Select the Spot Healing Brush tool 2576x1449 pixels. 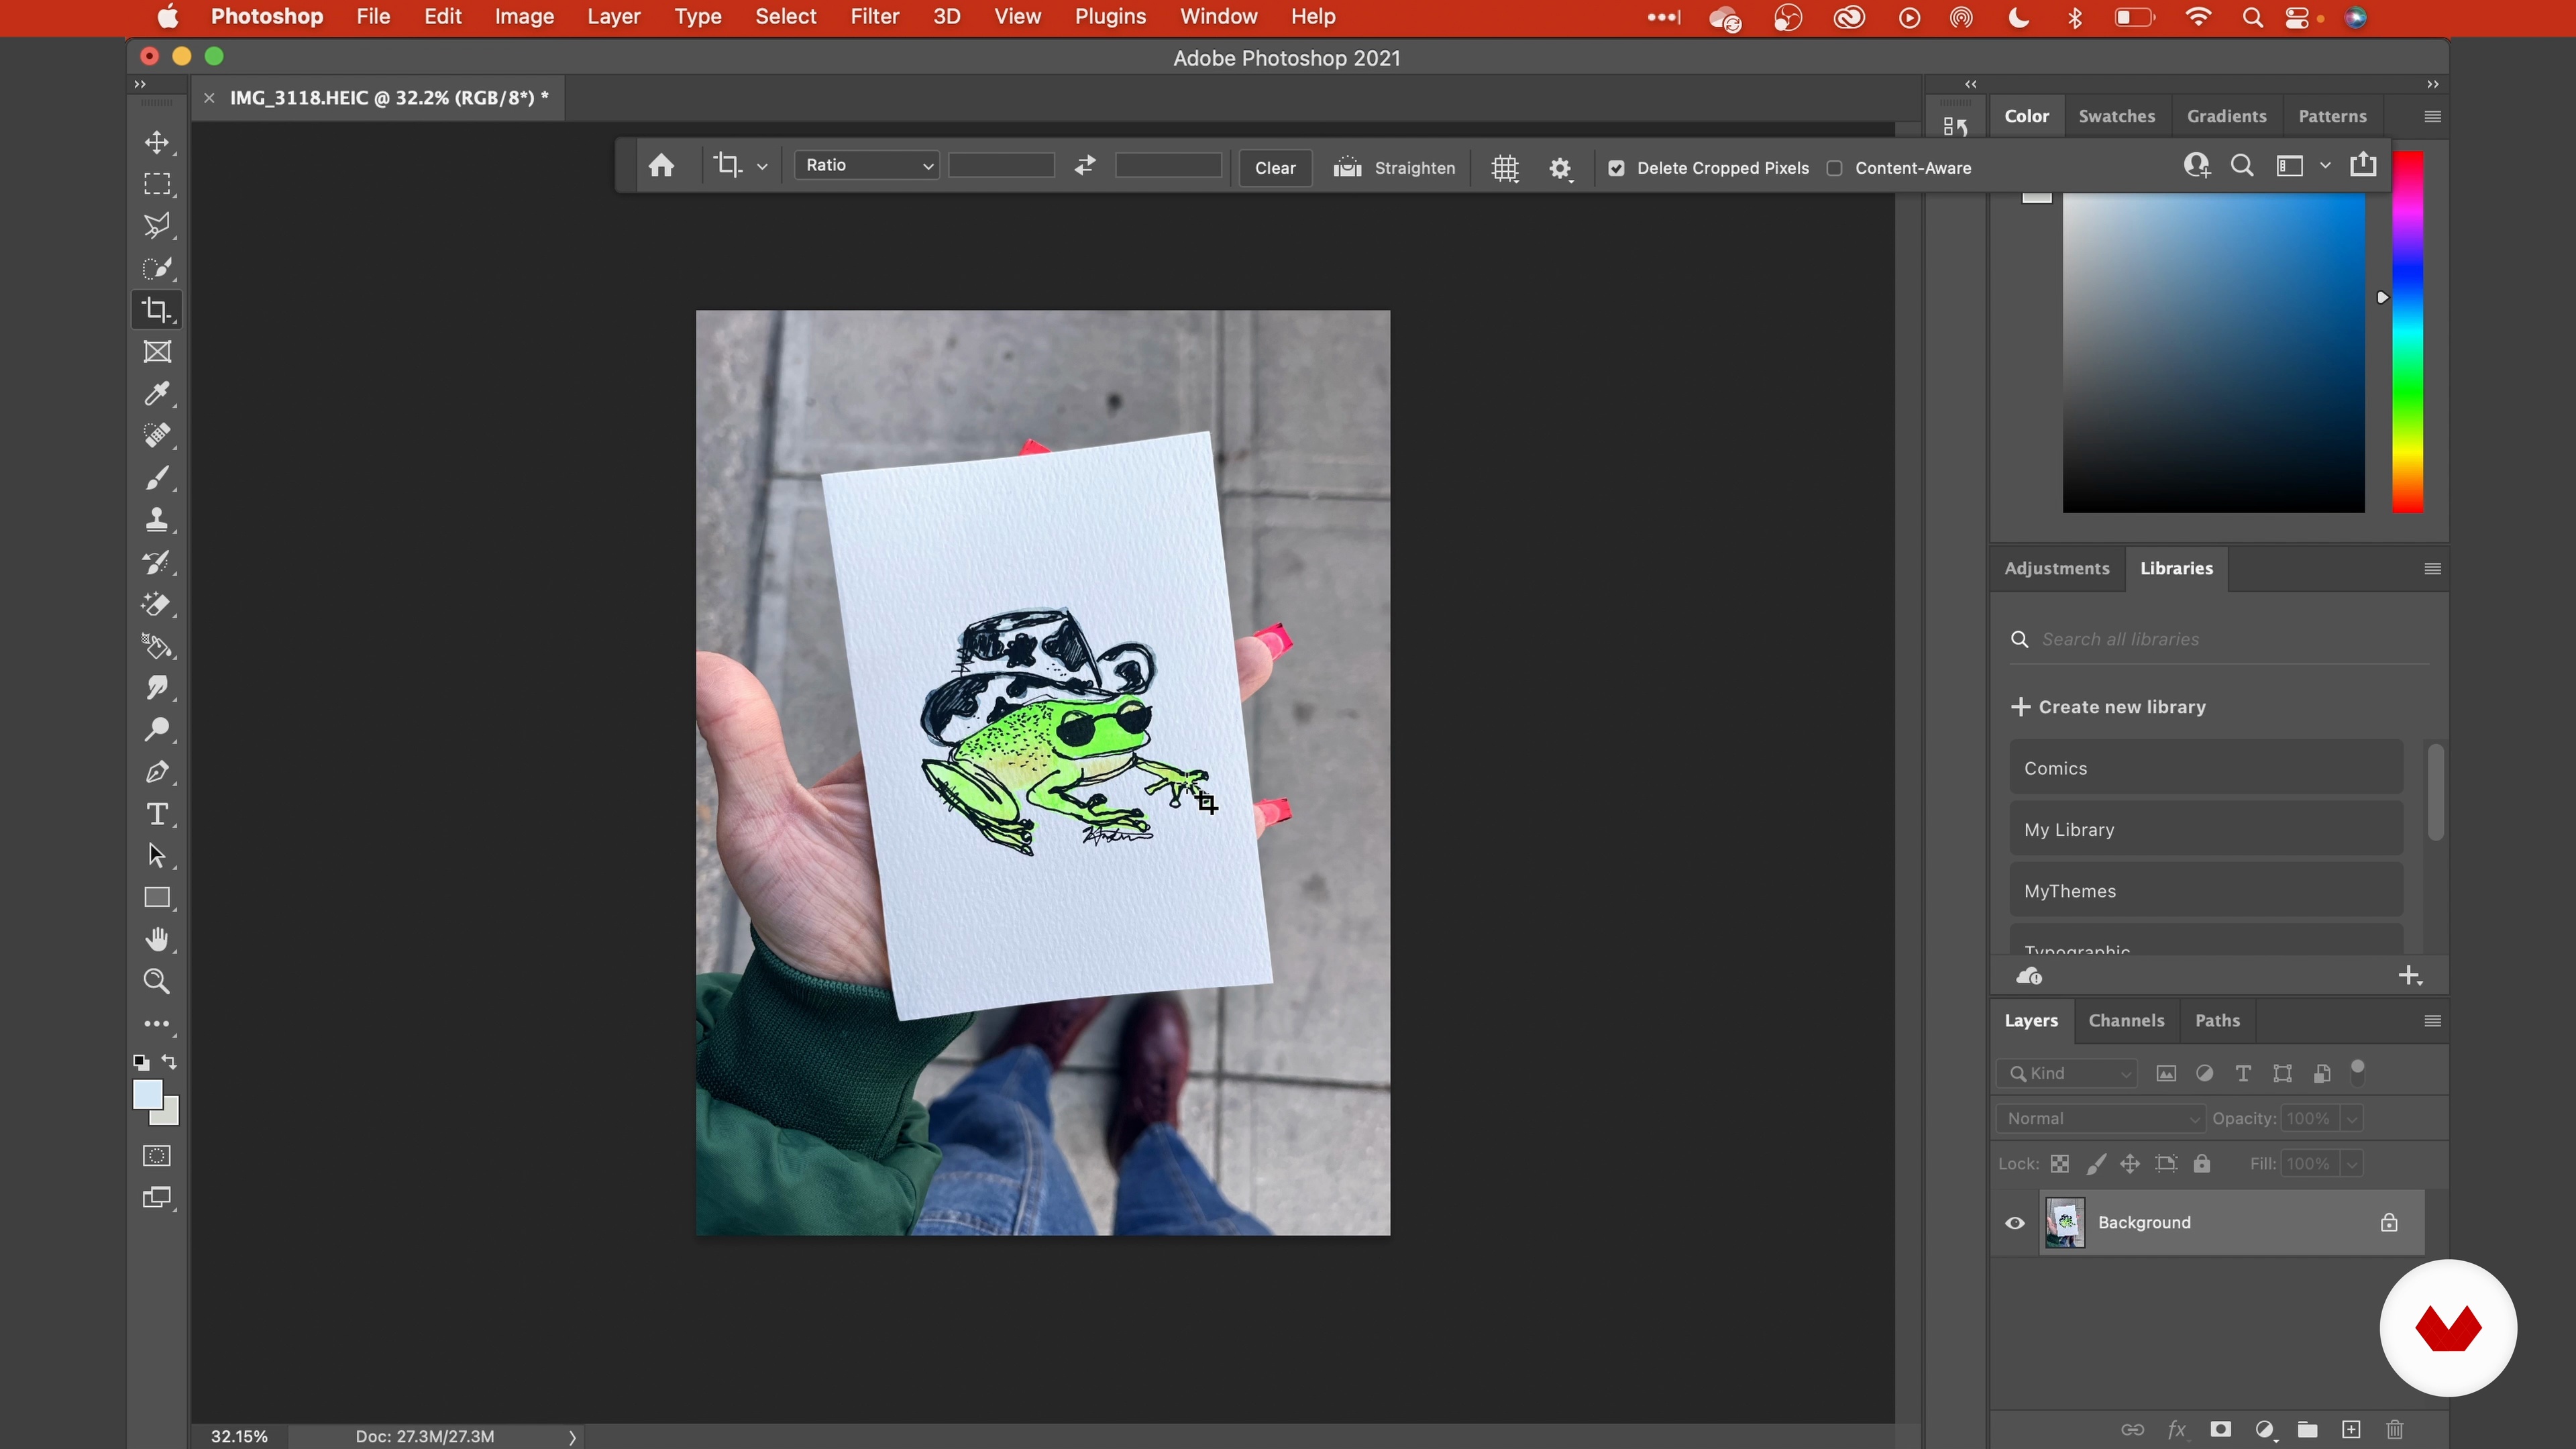tap(157, 436)
